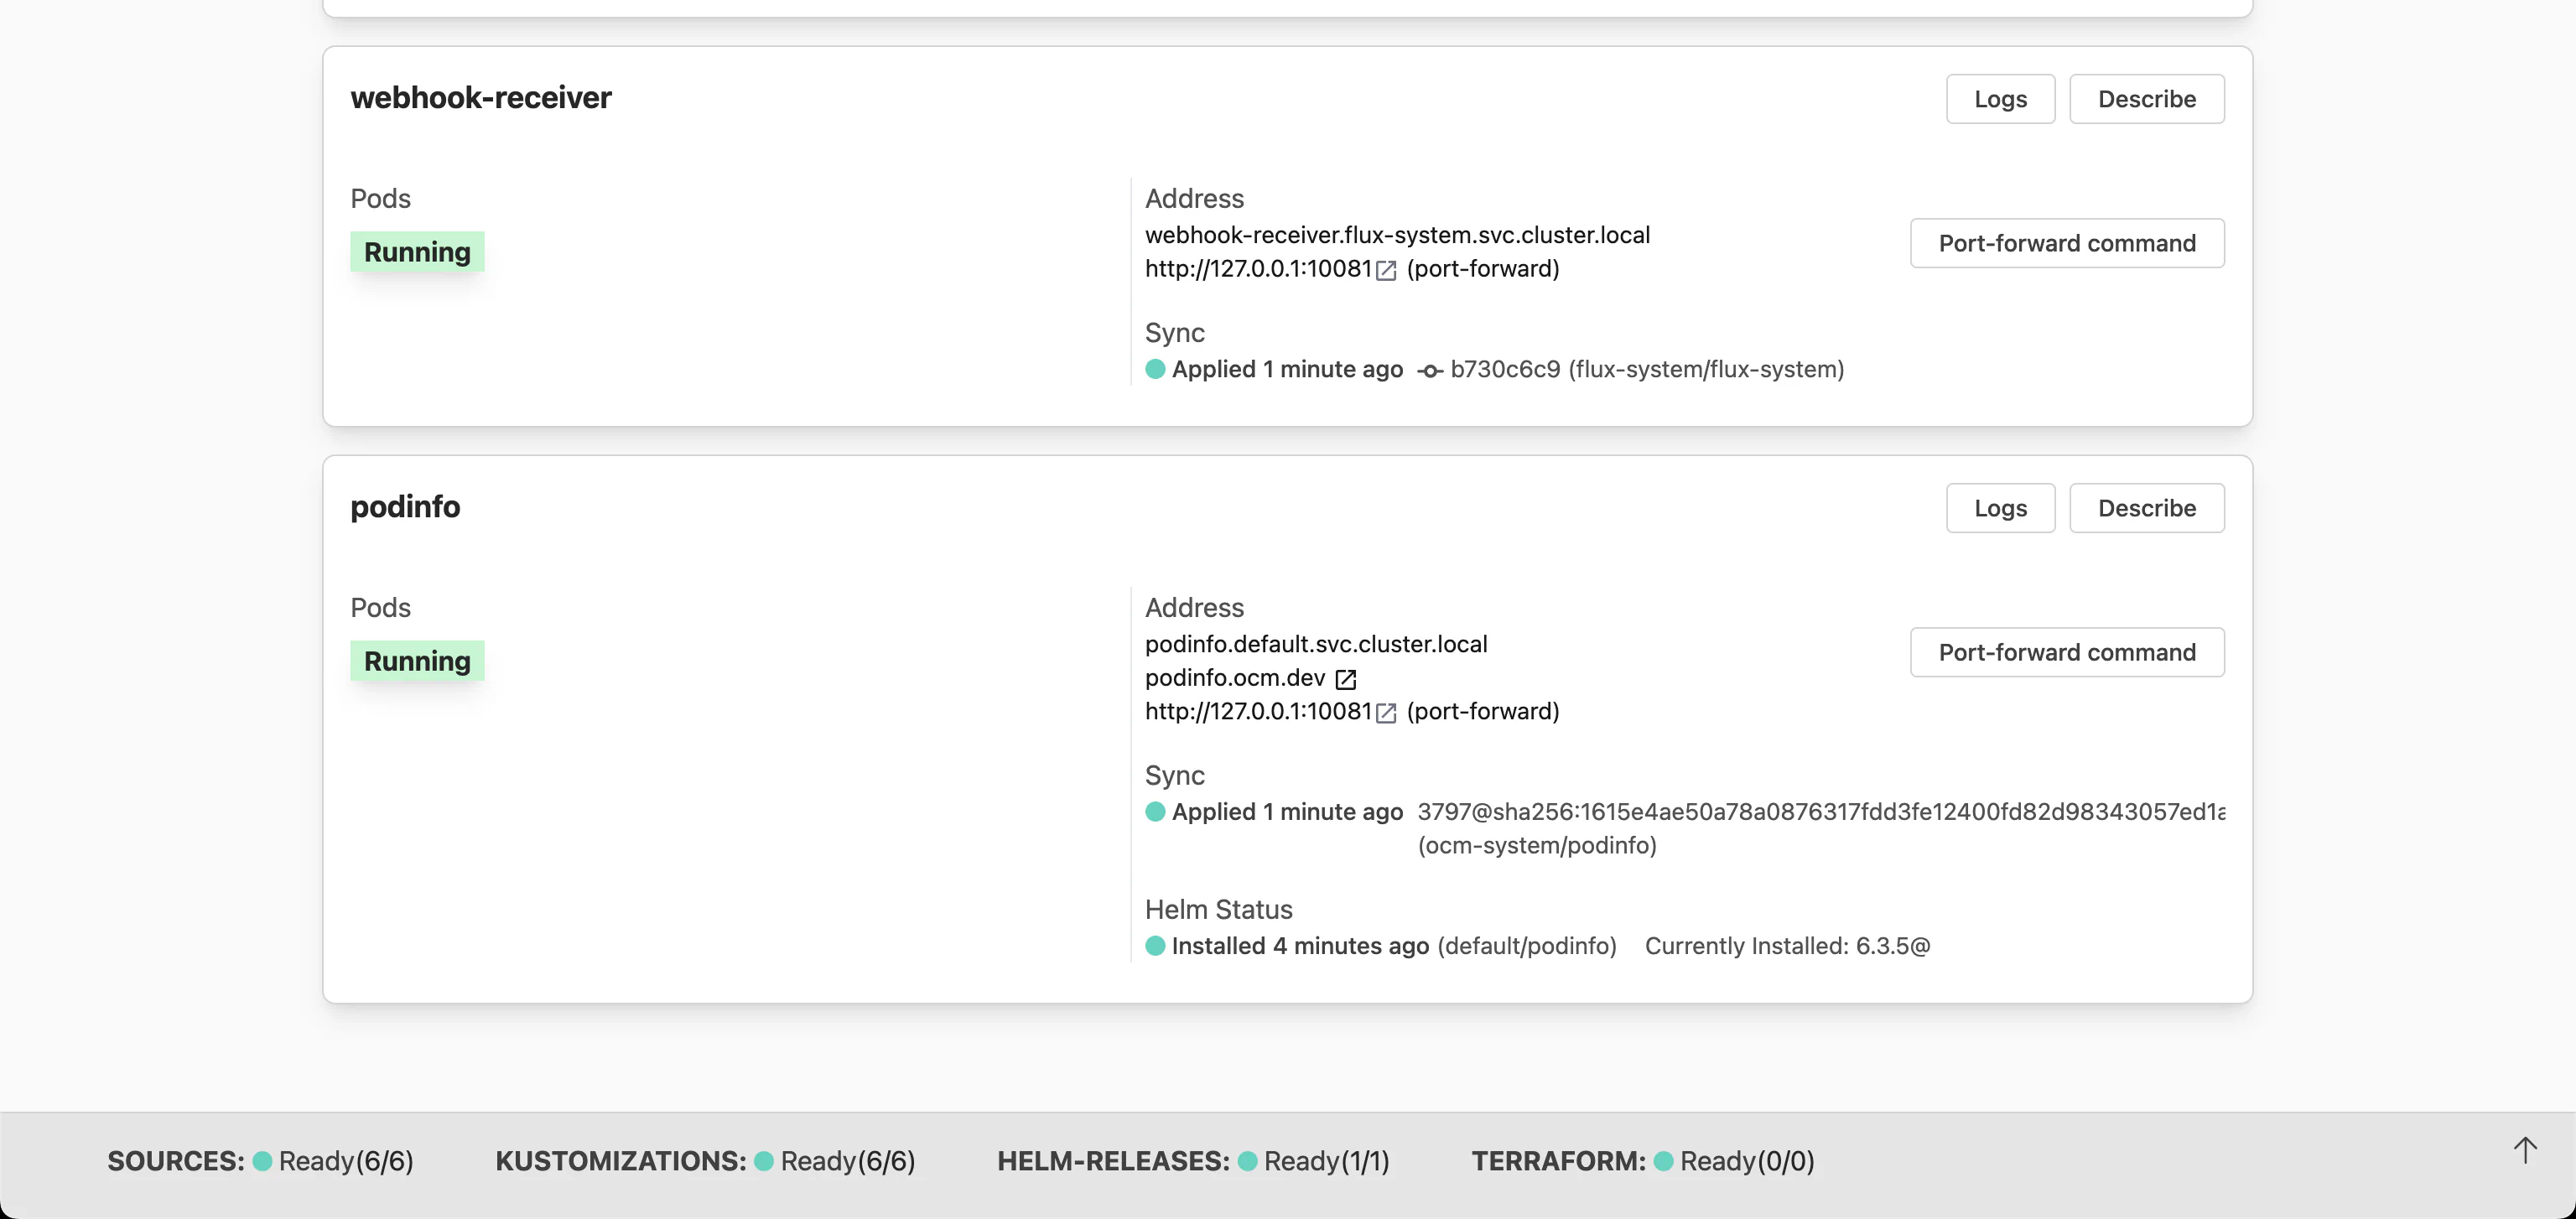
Task: Click scroll-to-top arrow icon in footer
Action: pos(2525,1150)
